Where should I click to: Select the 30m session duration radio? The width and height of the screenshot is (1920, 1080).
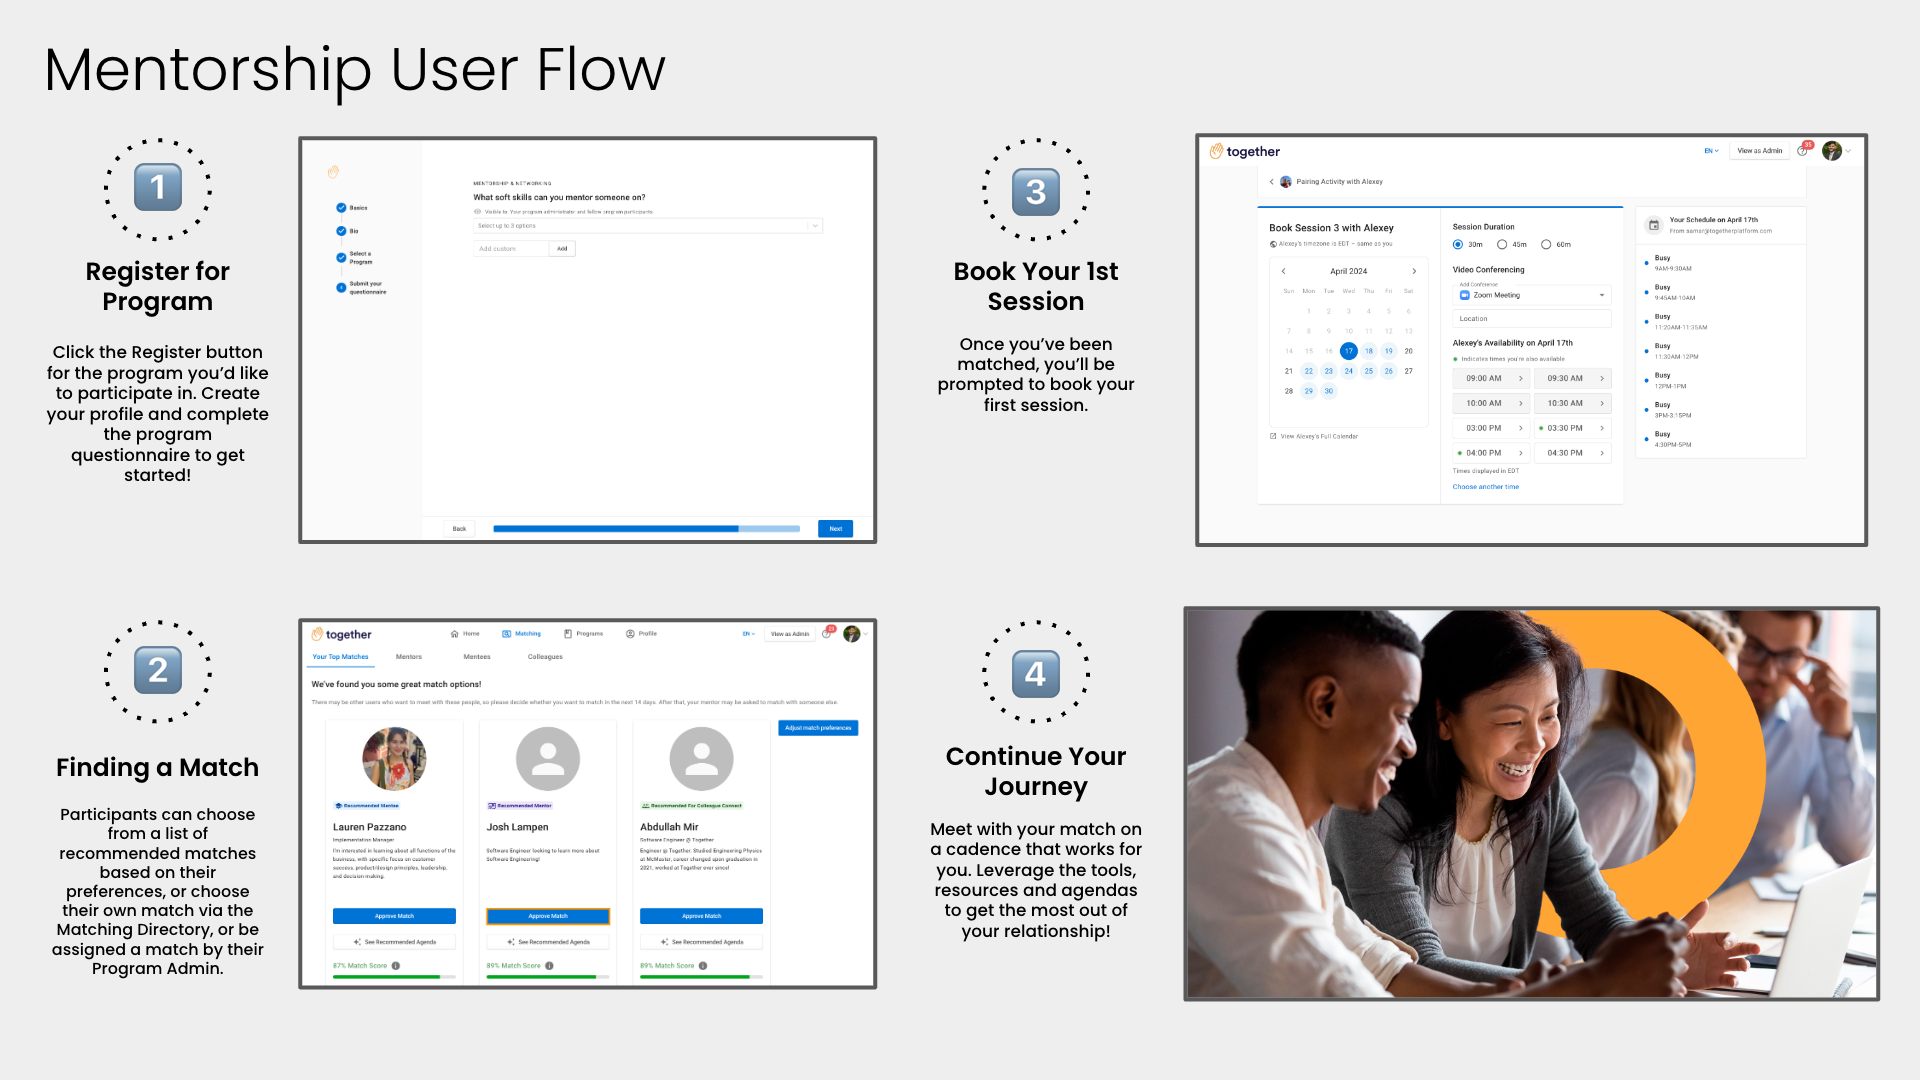pyautogui.click(x=1458, y=245)
